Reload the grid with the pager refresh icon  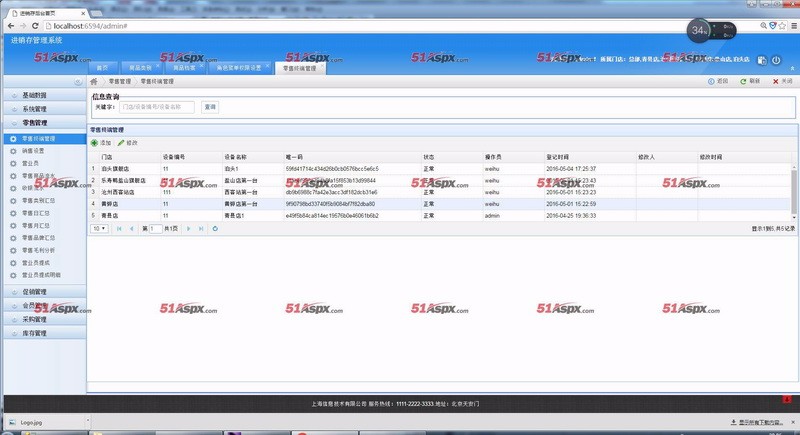[215, 228]
